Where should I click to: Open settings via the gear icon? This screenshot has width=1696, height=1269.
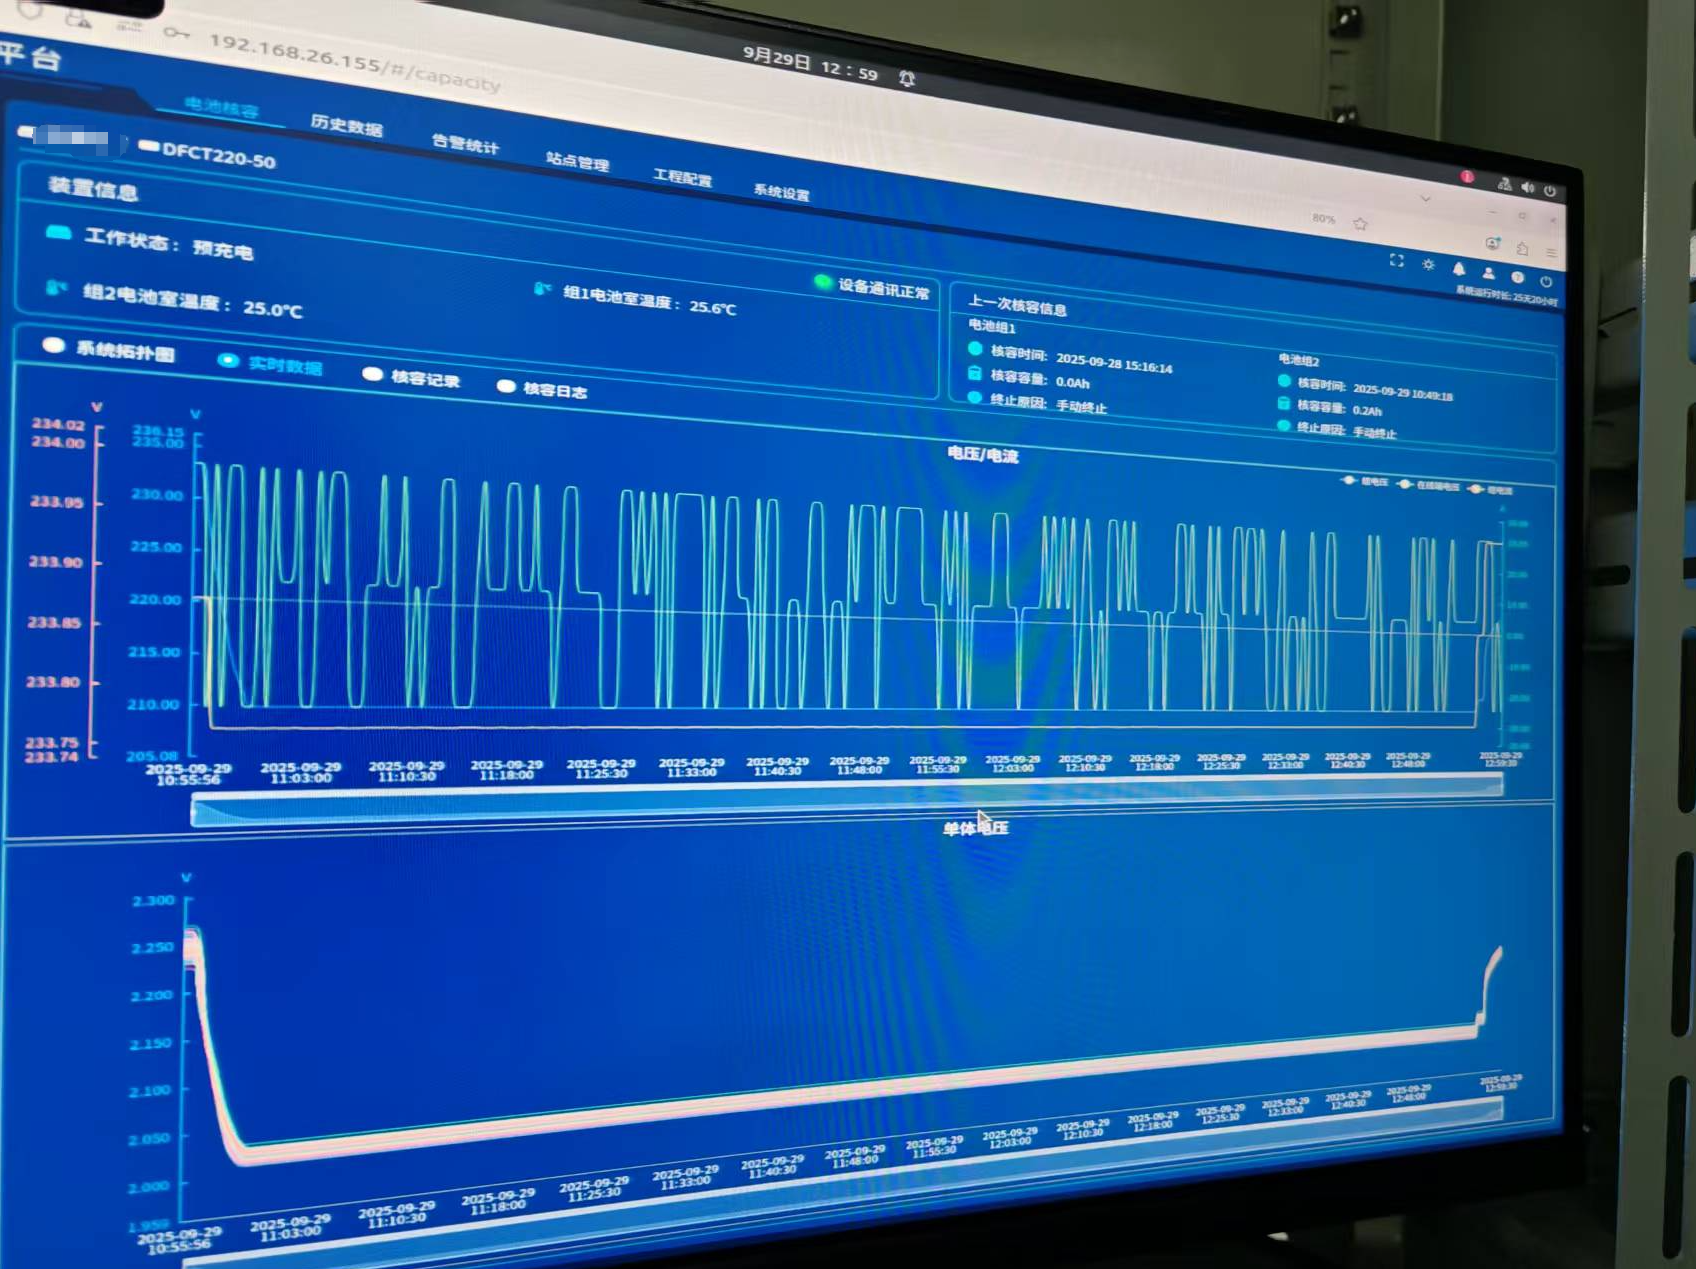1428,265
